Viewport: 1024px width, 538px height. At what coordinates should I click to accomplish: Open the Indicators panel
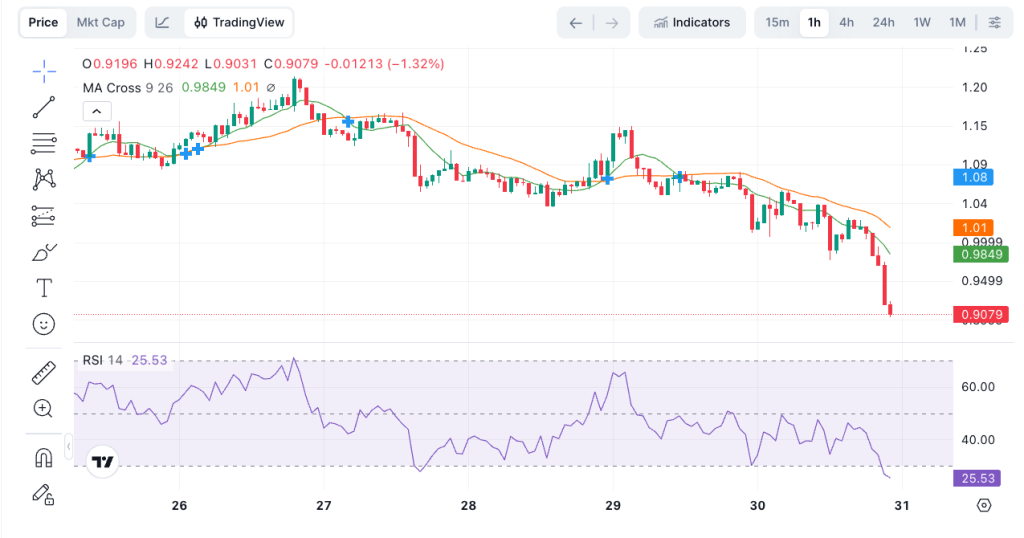coord(691,22)
